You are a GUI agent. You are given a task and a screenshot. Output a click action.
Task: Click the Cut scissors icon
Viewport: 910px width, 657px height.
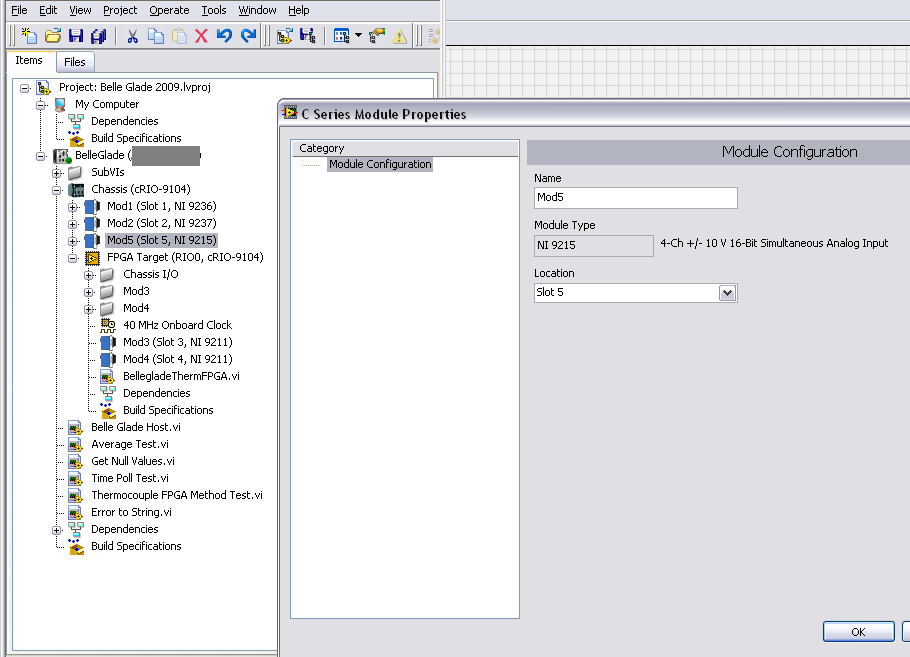pos(132,36)
